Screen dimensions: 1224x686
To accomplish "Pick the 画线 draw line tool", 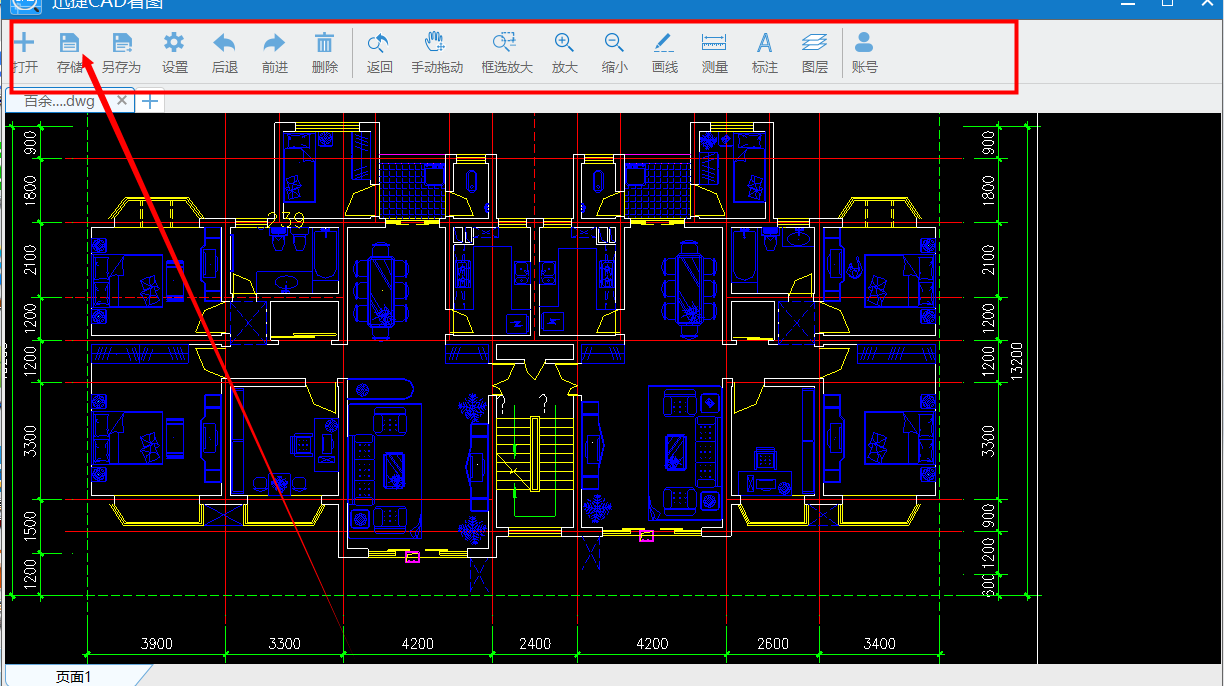I will [x=664, y=53].
